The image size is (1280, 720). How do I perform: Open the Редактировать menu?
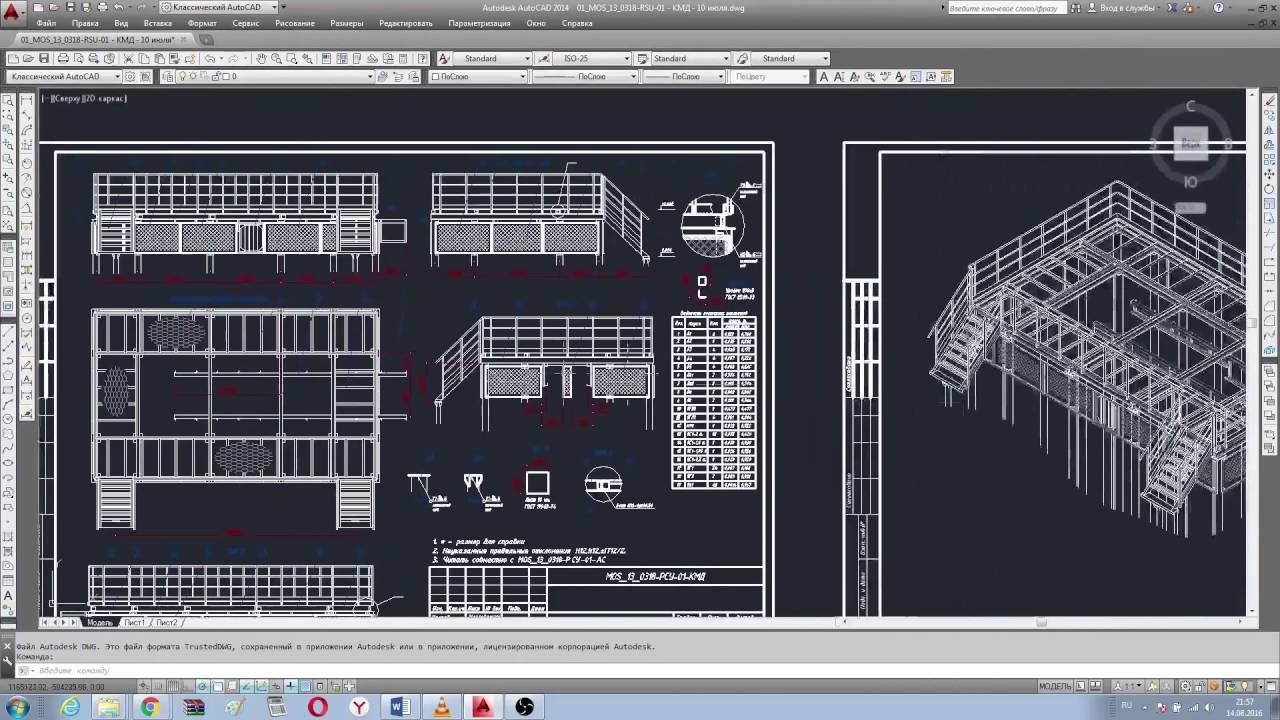tap(406, 23)
